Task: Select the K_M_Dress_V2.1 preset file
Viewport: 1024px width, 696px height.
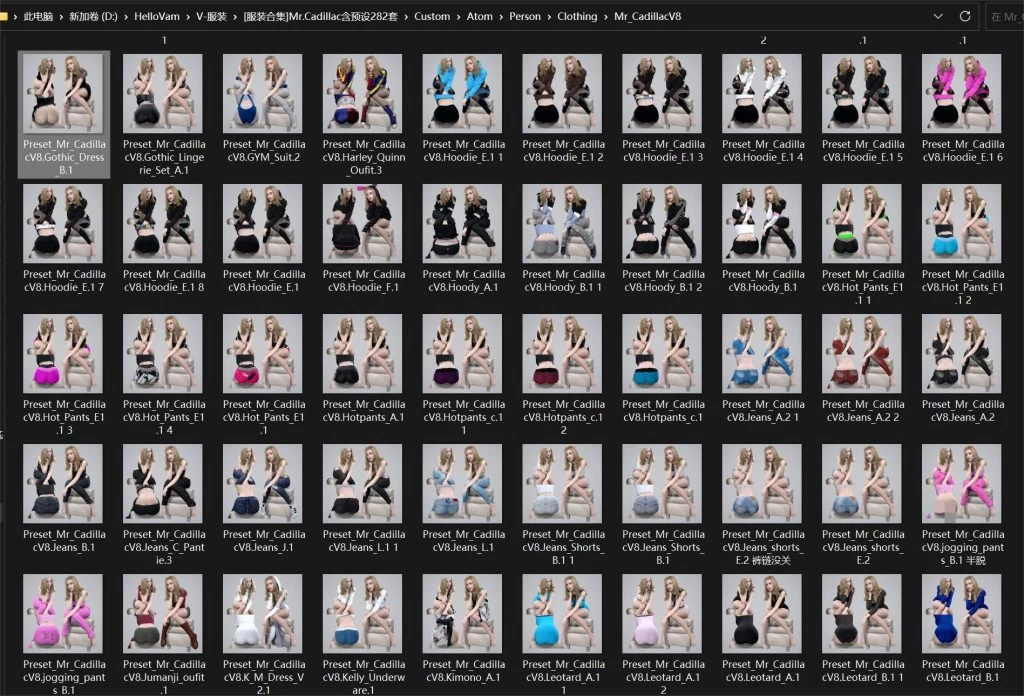Action: pyautogui.click(x=262, y=613)
